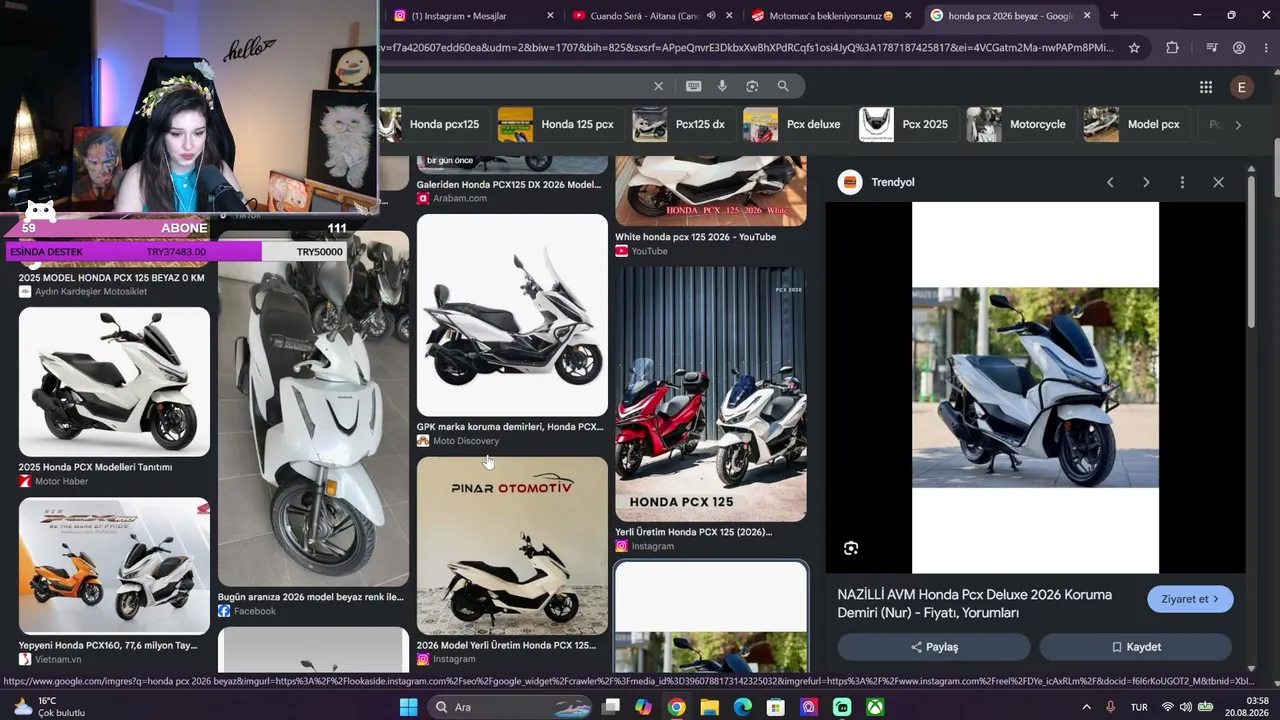The height and width of the screenshot is (720, 1280).
Task: Filter results by Honda pcx125 chip
Action: tap(436, 125)
